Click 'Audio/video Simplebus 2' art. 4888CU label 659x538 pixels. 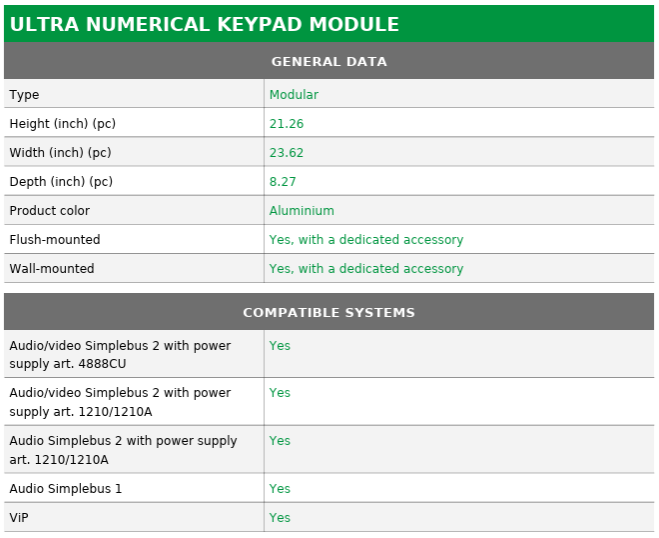120,354
